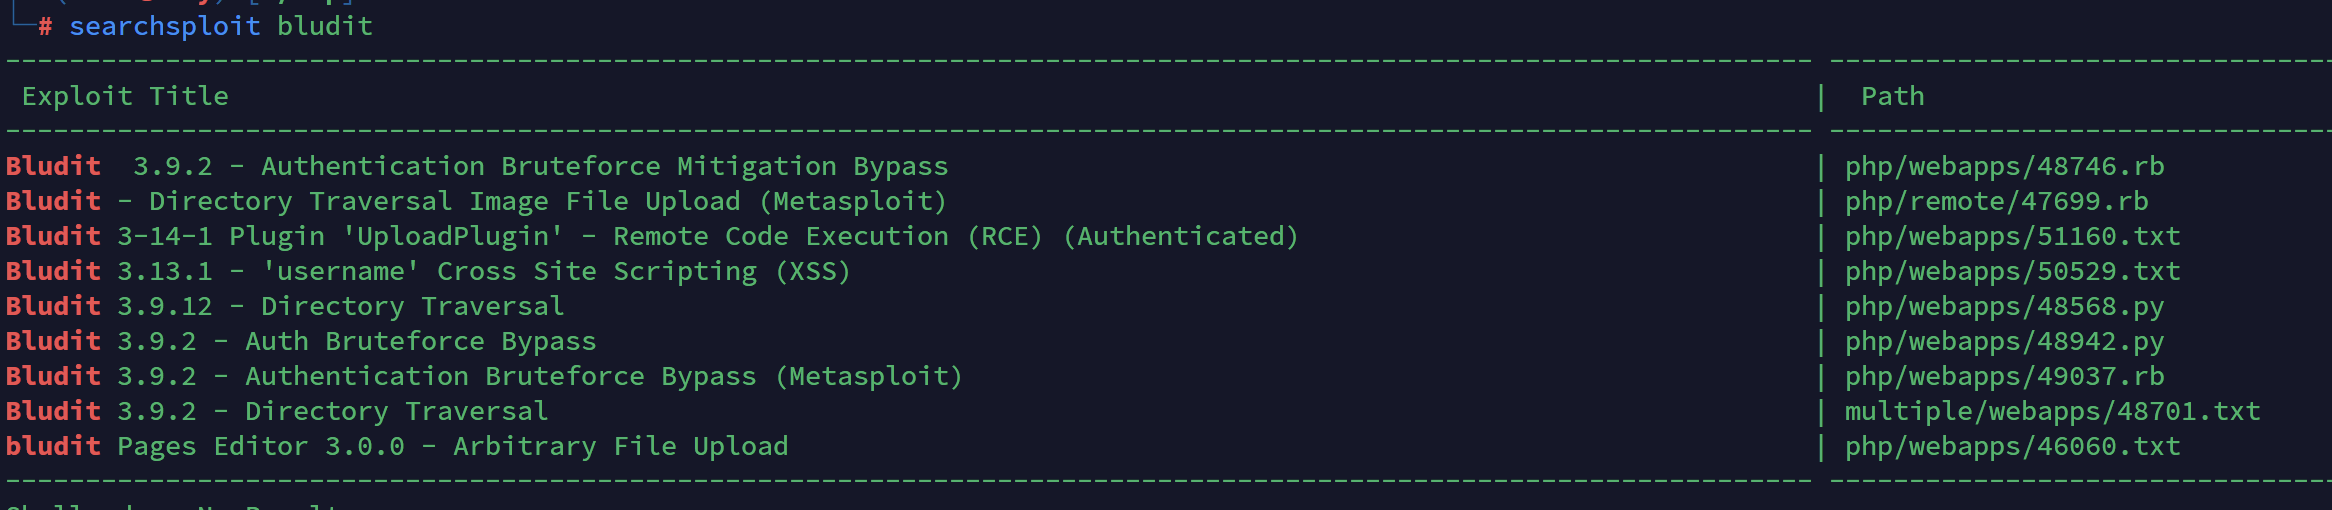Click the Directory Traversal Image File Upload entry
The width and height of the screenshot is (2332, 510).
click(x=476, y=201)
